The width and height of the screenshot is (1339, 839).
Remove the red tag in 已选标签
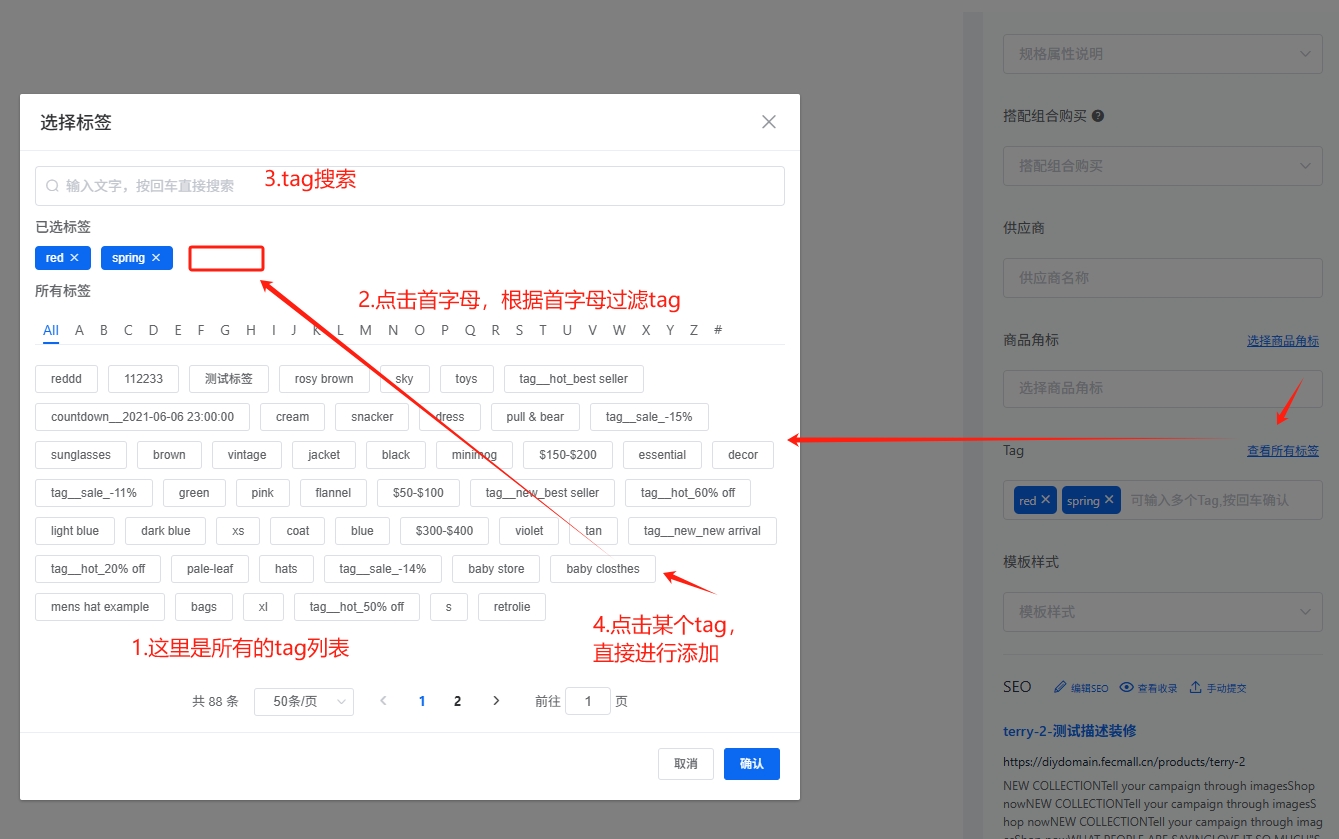pos(74,258)
